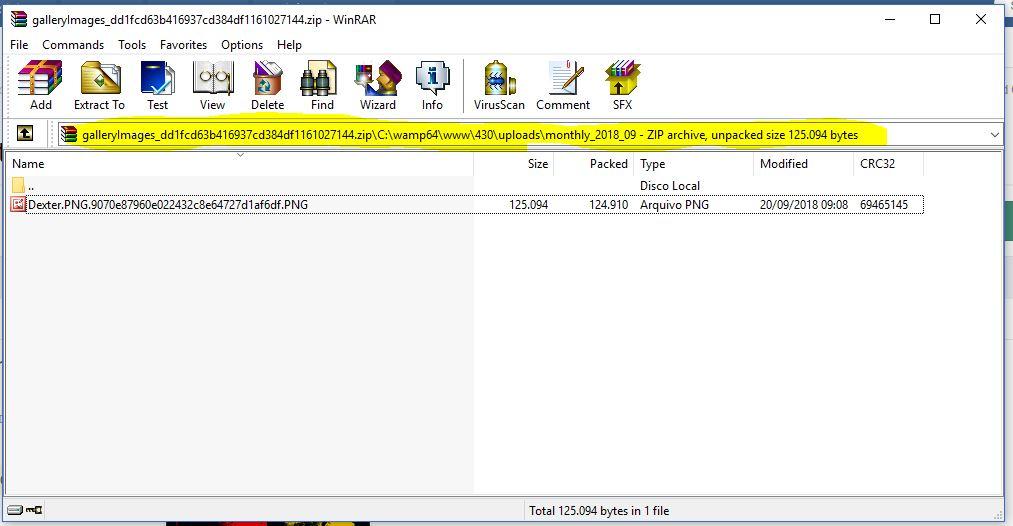
Task: Go up one folder level arrow
Action: click(x=25, y=133)
